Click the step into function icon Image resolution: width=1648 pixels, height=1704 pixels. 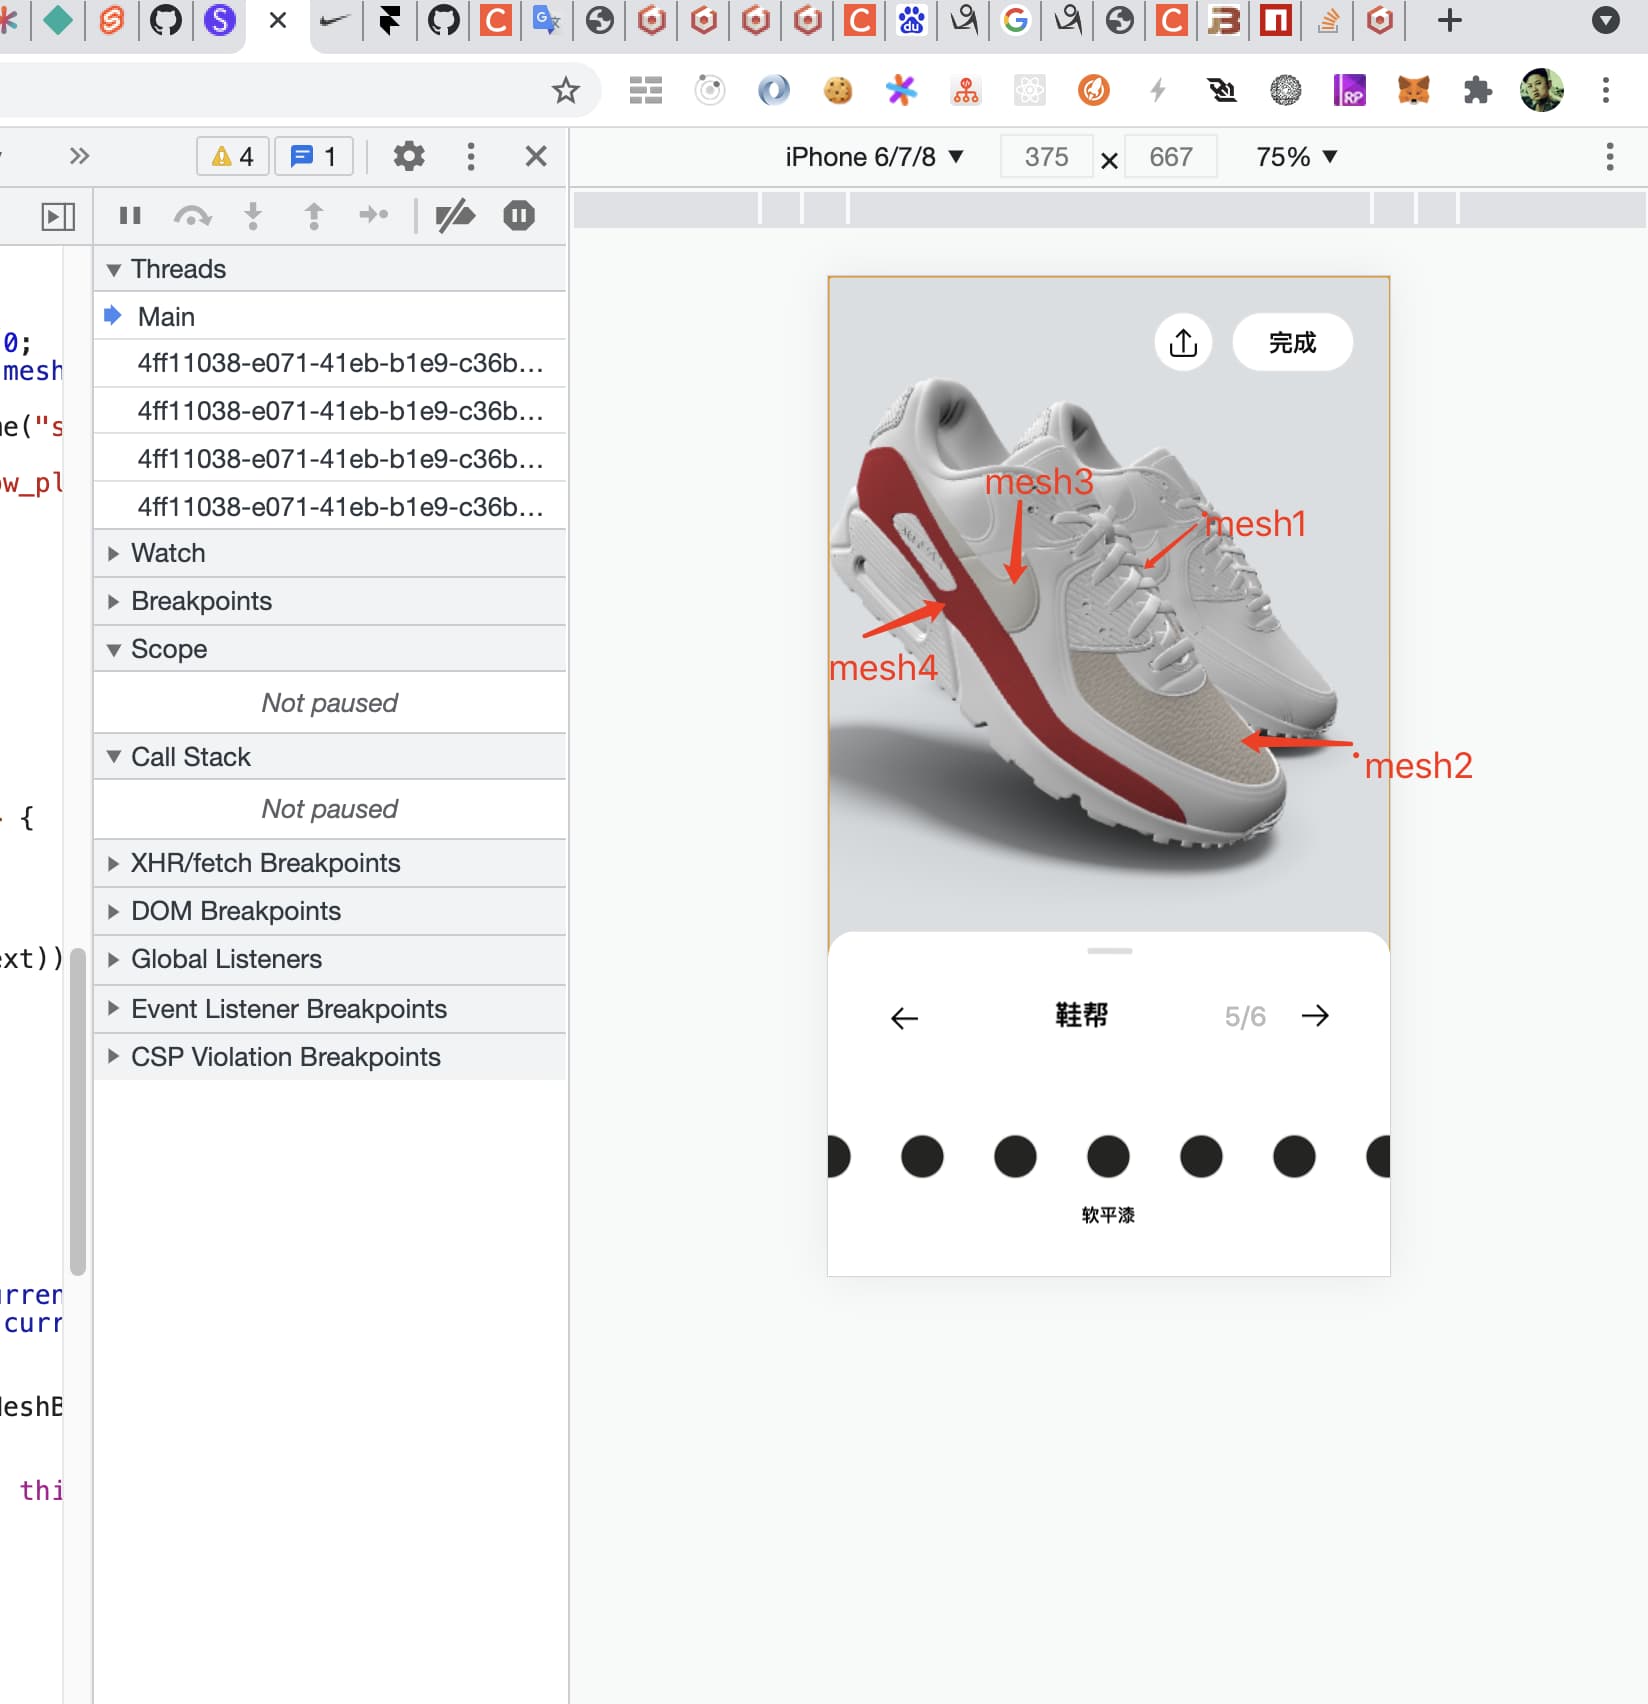click(x=253, y=216)
